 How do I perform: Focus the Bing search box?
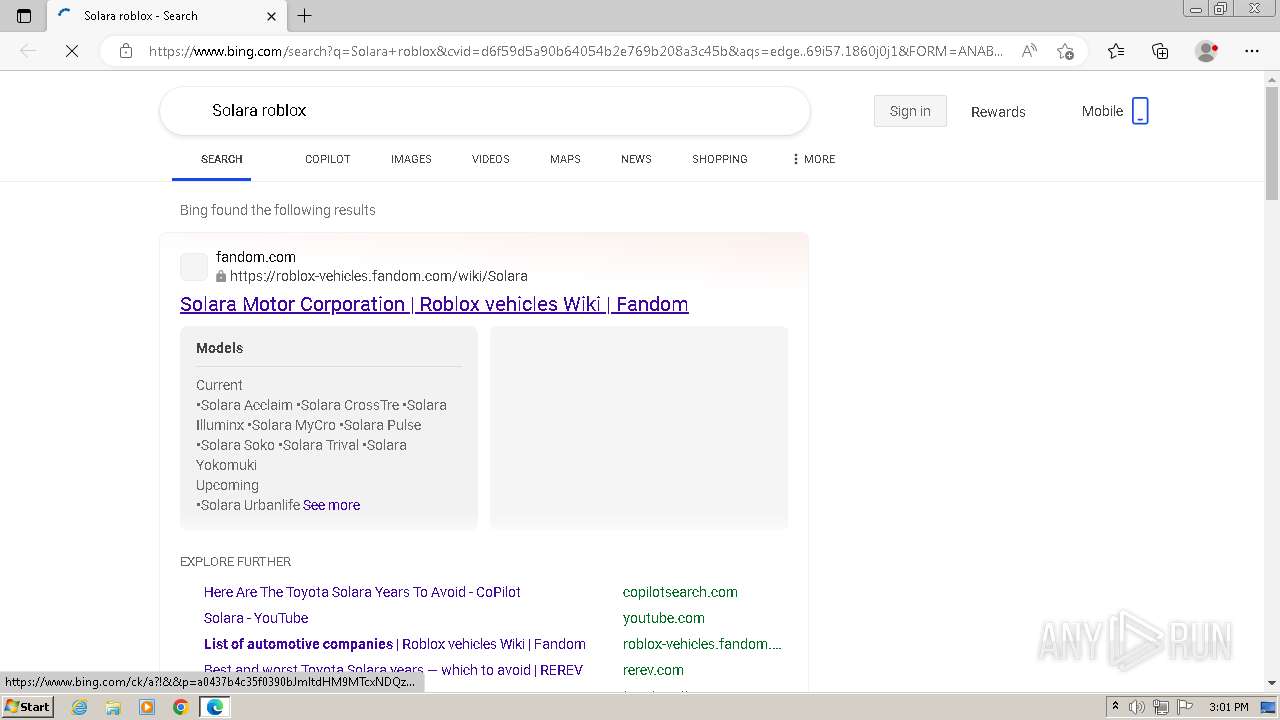pos(485,110)
